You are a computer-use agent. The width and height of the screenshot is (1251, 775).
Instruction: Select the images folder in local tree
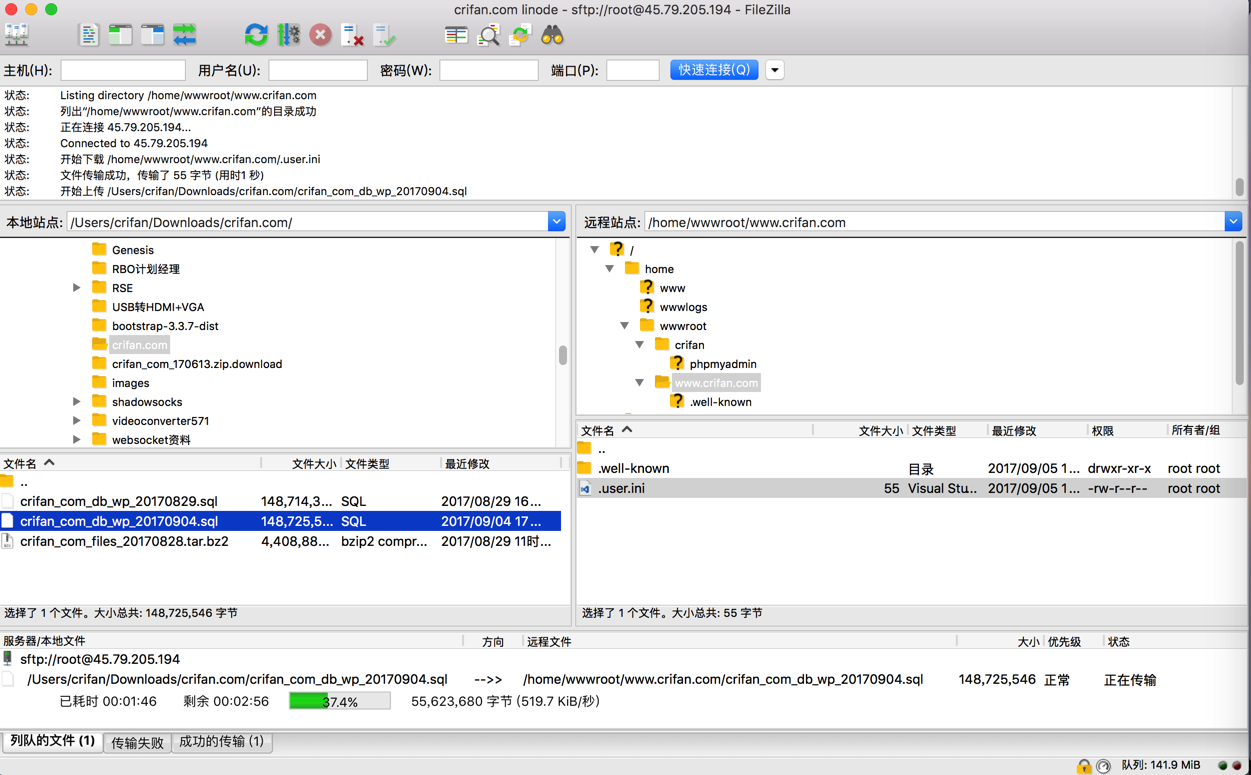point(130,383)
